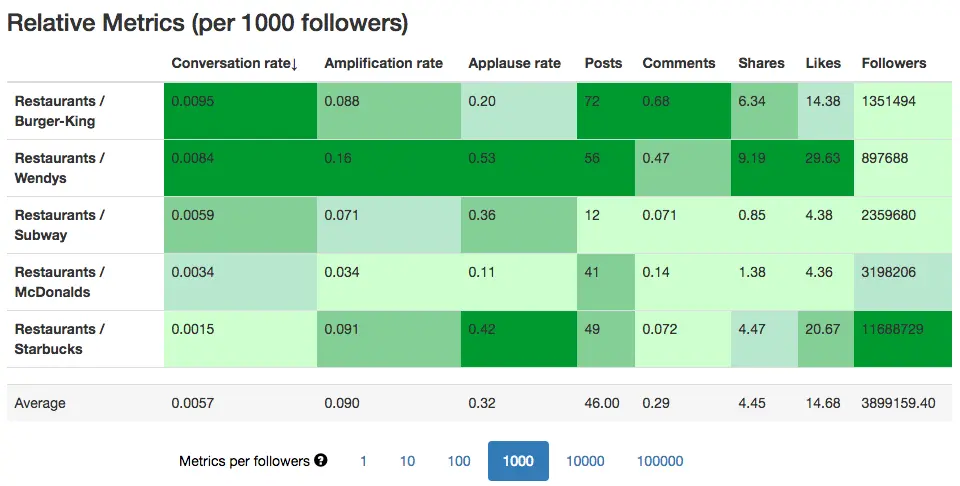Click the Comments column header
The width and height of the screenshot is (960, 486).
coord(679,63)
